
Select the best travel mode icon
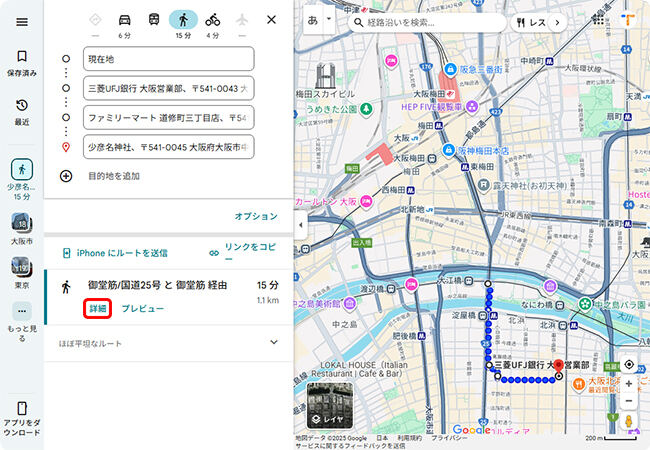(x=95, y=20)
